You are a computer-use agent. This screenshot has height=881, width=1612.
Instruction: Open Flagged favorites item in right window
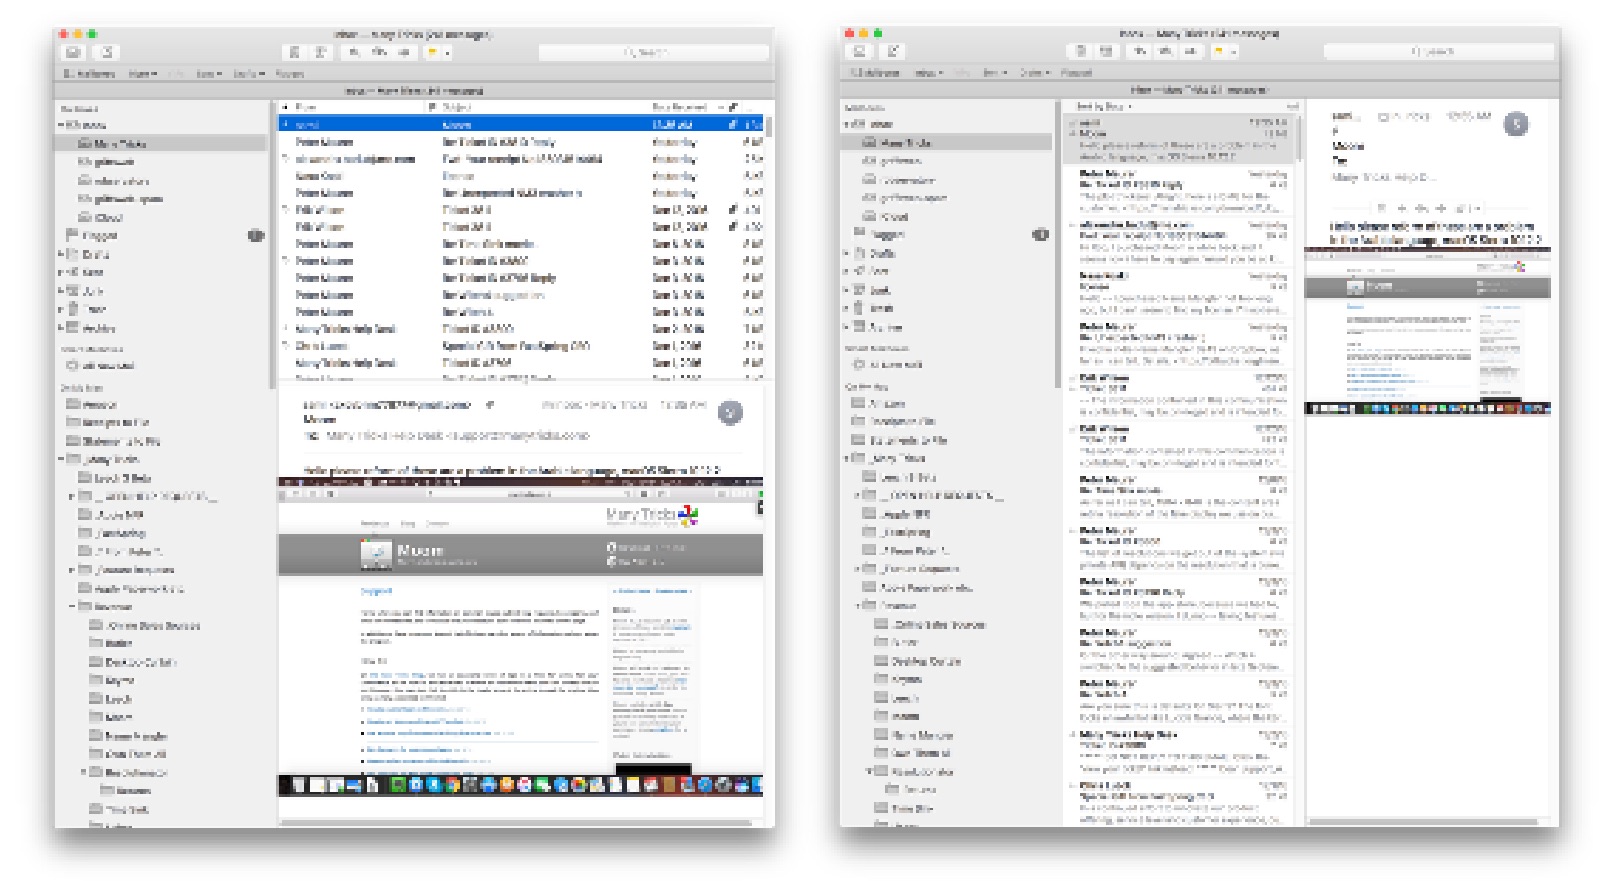pos(1075,73)
